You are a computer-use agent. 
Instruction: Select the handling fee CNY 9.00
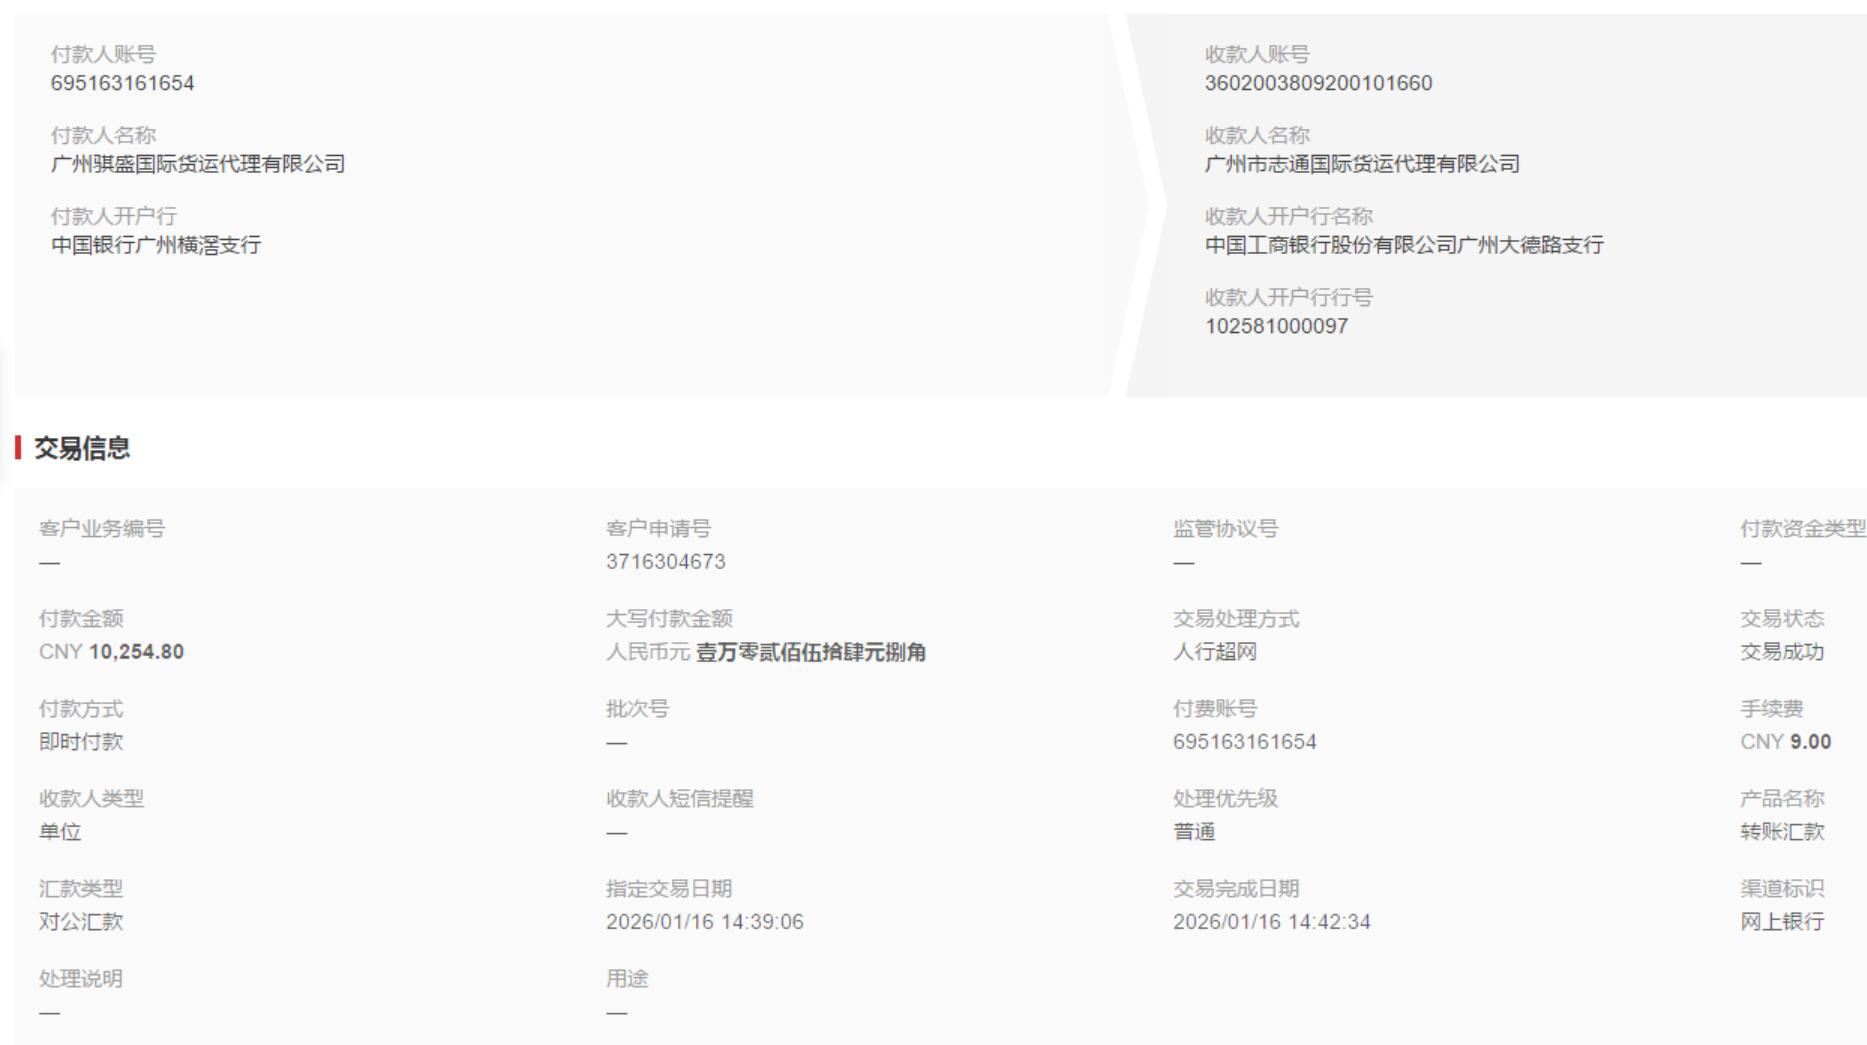[1785, 742]
